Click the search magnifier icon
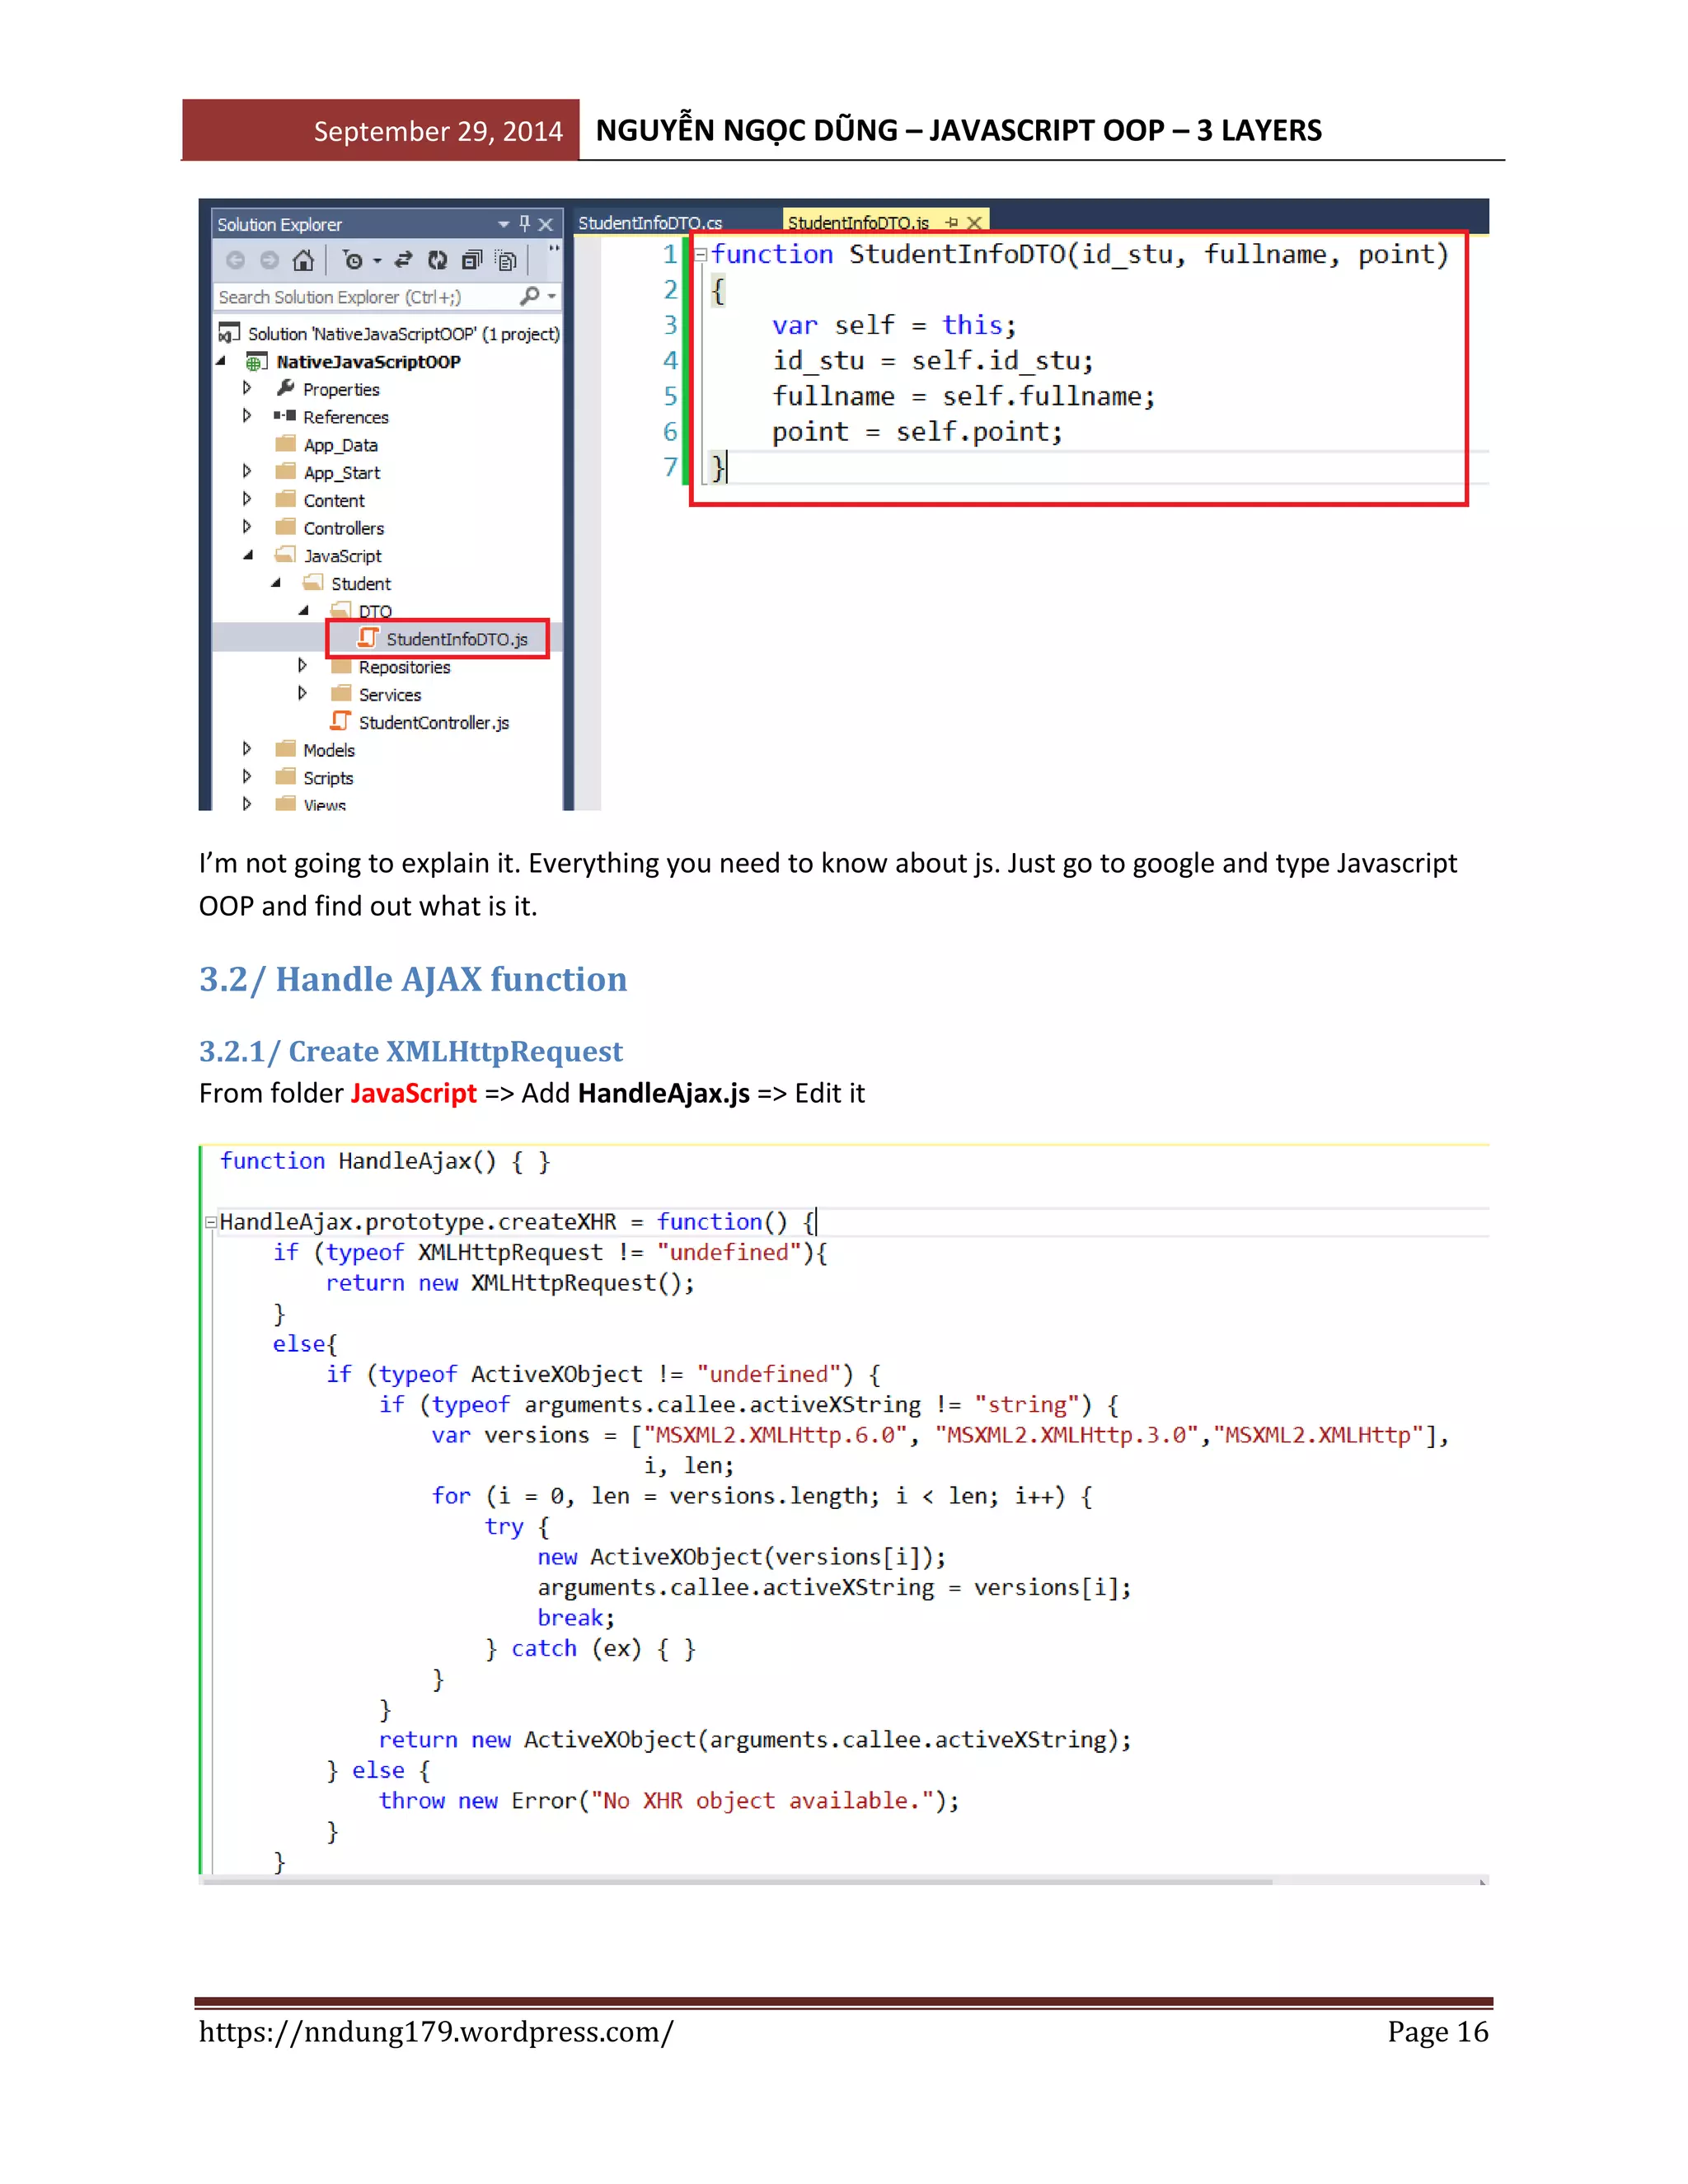The height and width of the screenshot is (2184, 1688). [x=530, y=296]
